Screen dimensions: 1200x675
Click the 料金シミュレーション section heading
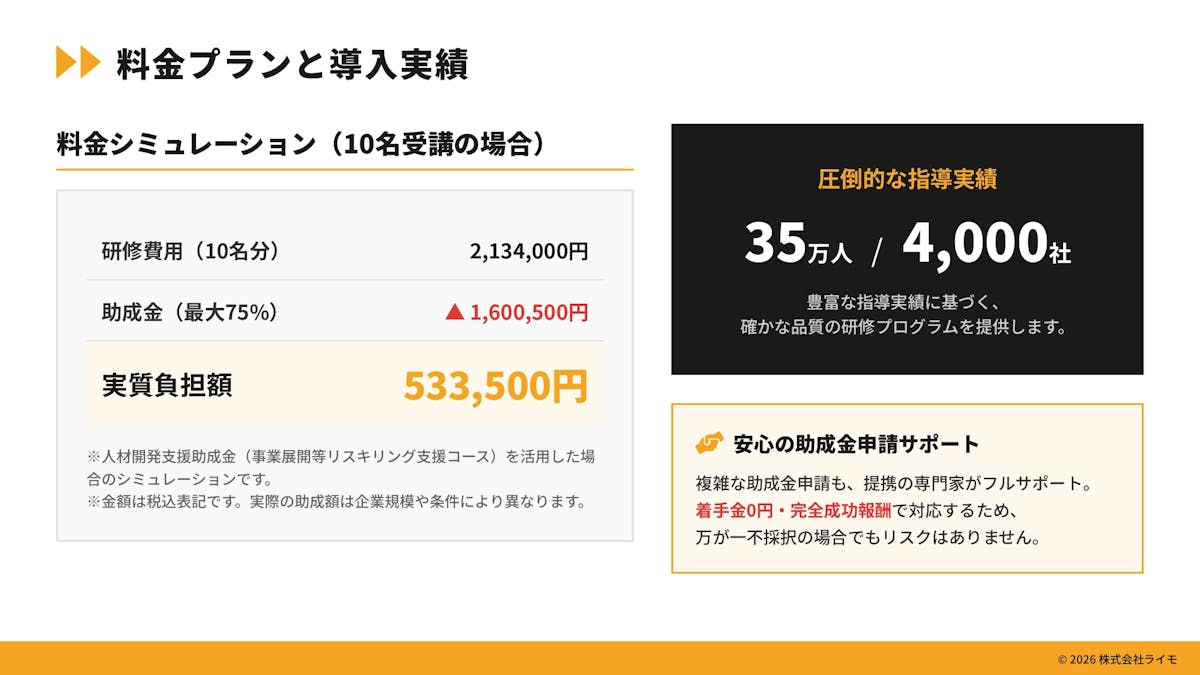click(303, 144)
